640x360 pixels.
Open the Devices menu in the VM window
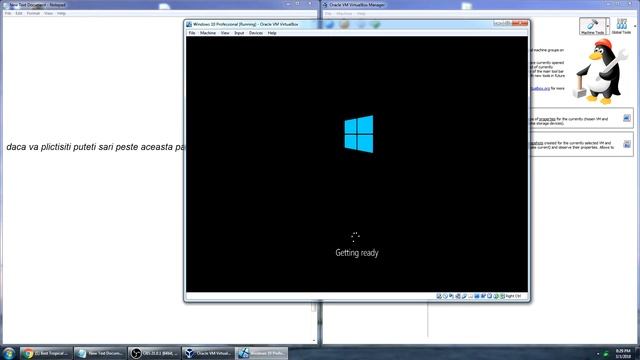[256, 33]
